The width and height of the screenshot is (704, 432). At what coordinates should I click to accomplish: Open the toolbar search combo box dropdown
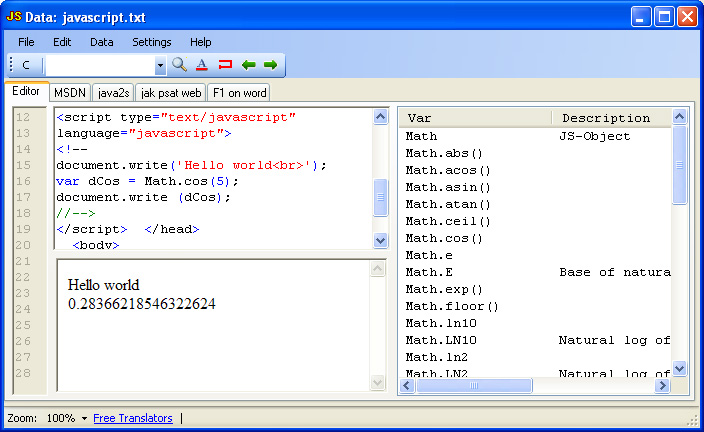click(x=160, y=65)
